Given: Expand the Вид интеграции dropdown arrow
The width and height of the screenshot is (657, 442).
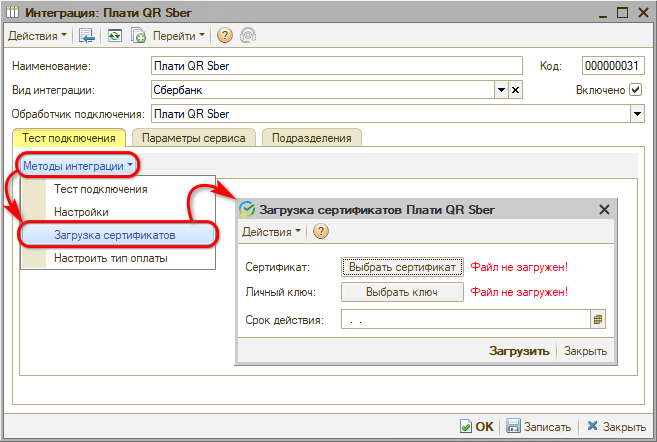Looking at the screenshot, I should click(x=502, y=90).
